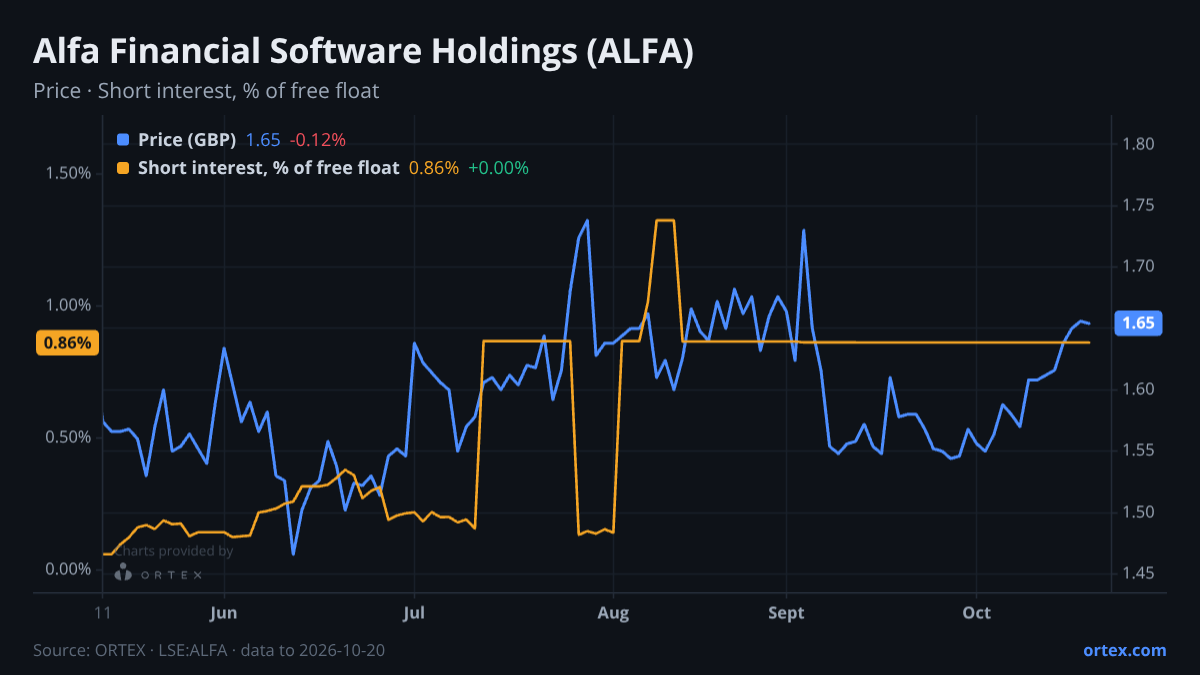The width and height of the screenshot is (1200, 675).
Task: Click the 0.86% short interest legend value
Action: (x=434, y=168)
